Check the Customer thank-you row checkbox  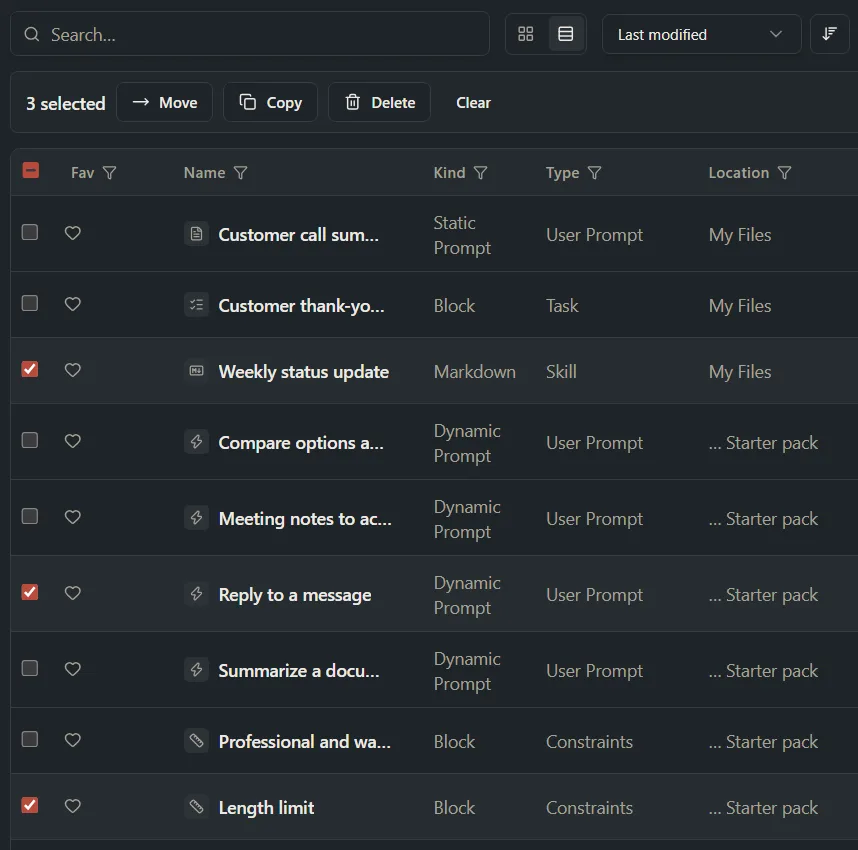(x=30, y=303)
